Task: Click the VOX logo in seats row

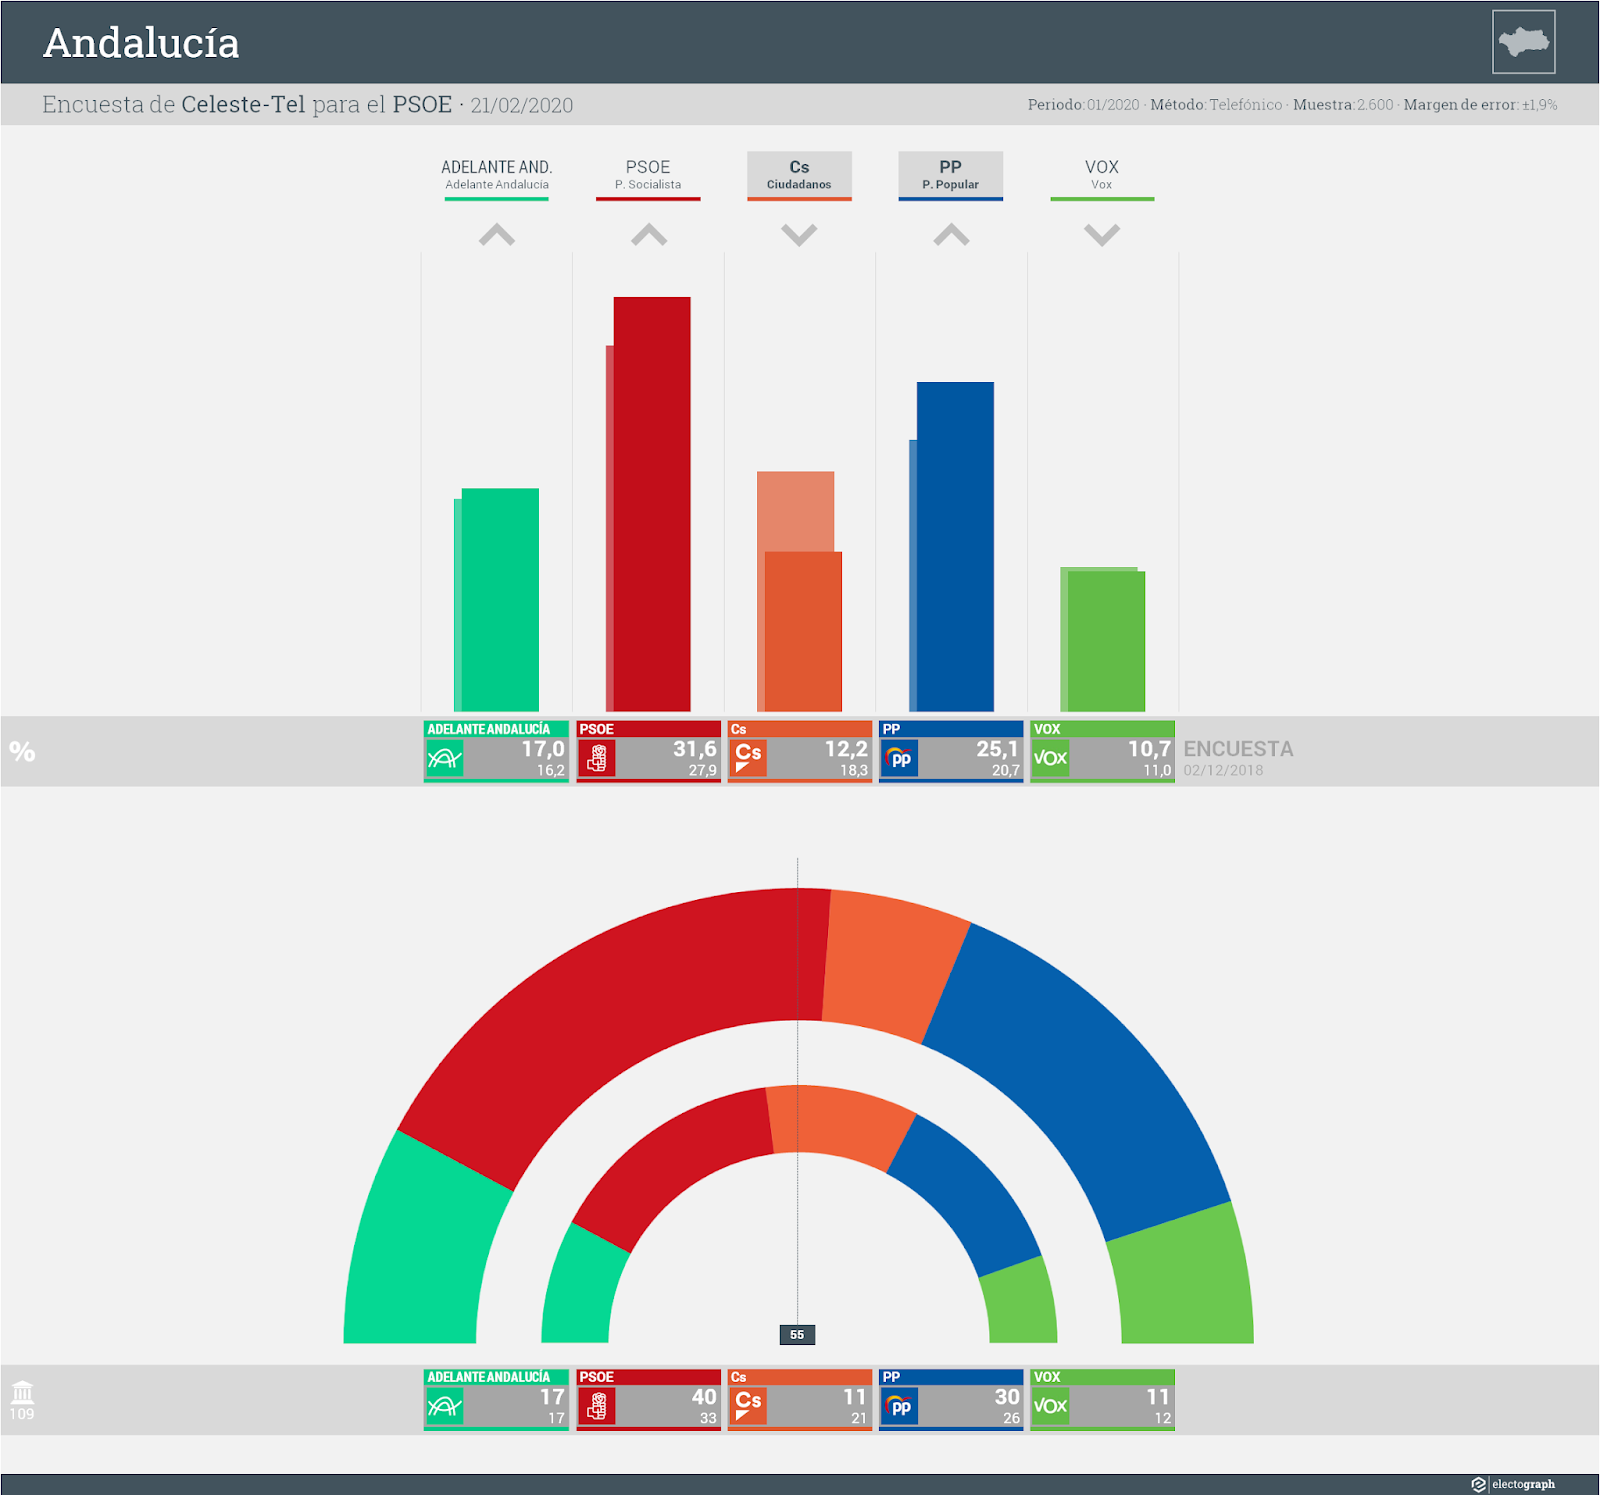Action: 1050,1406
